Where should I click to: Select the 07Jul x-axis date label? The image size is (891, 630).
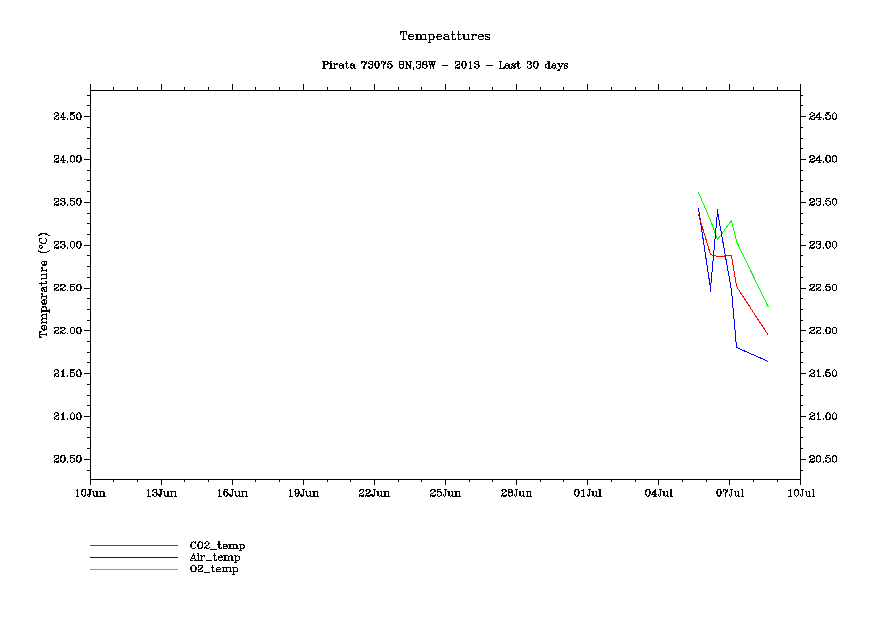click(729, 493)
